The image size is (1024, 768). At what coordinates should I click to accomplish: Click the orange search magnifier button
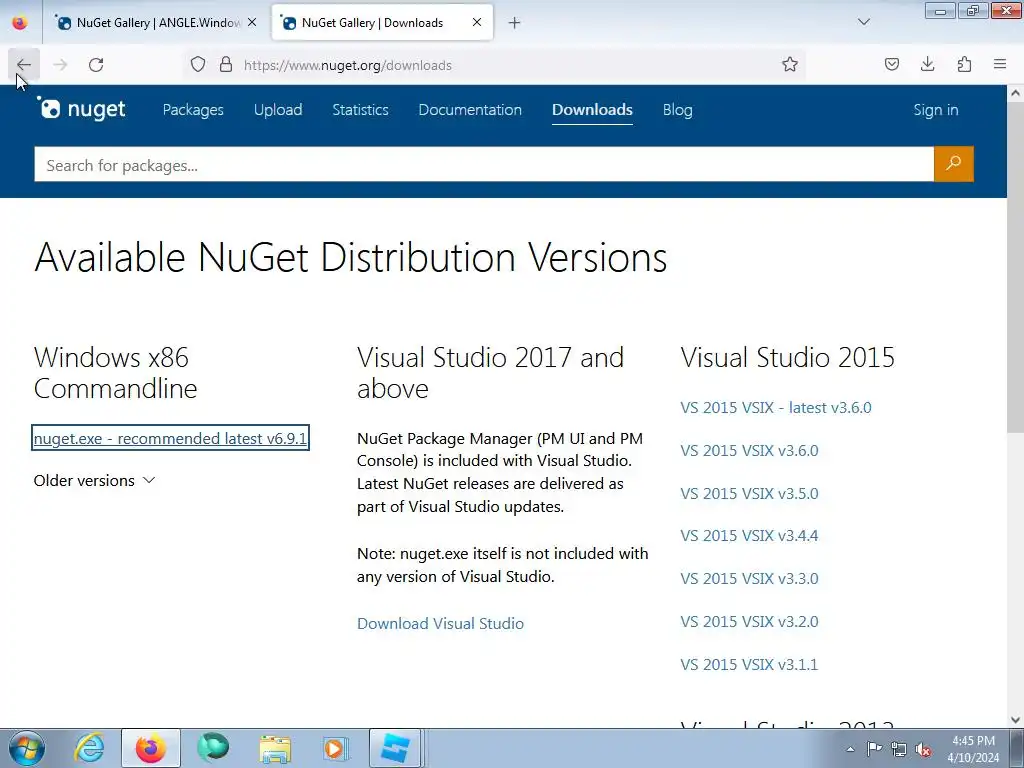click(x=953, y=163)
